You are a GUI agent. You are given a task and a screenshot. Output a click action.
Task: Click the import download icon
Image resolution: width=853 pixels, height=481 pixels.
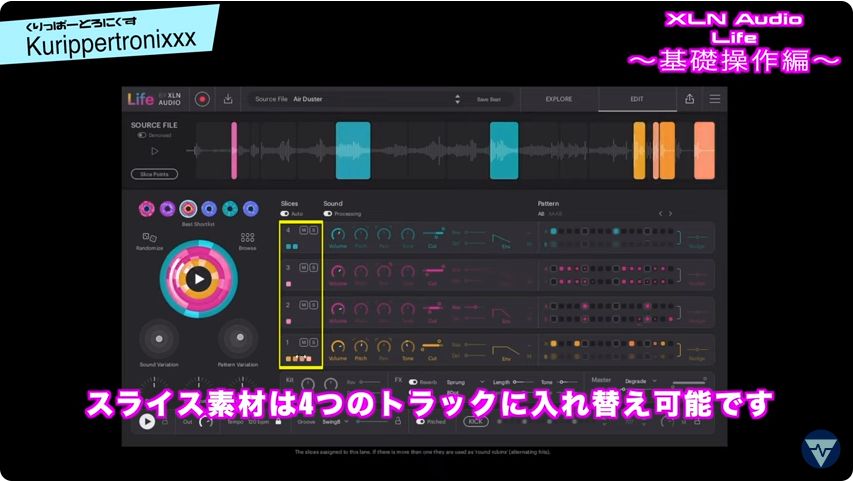pyautogui.click(x=228, y=99)
